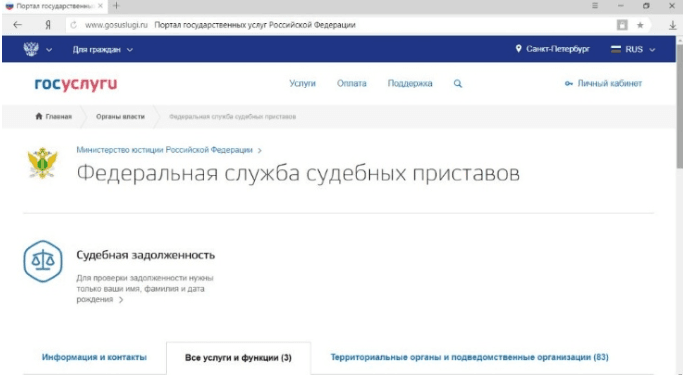Viewport: 685px width, 383px height.
Task: Go back with the browser back arrow
Action: (17, 25)
